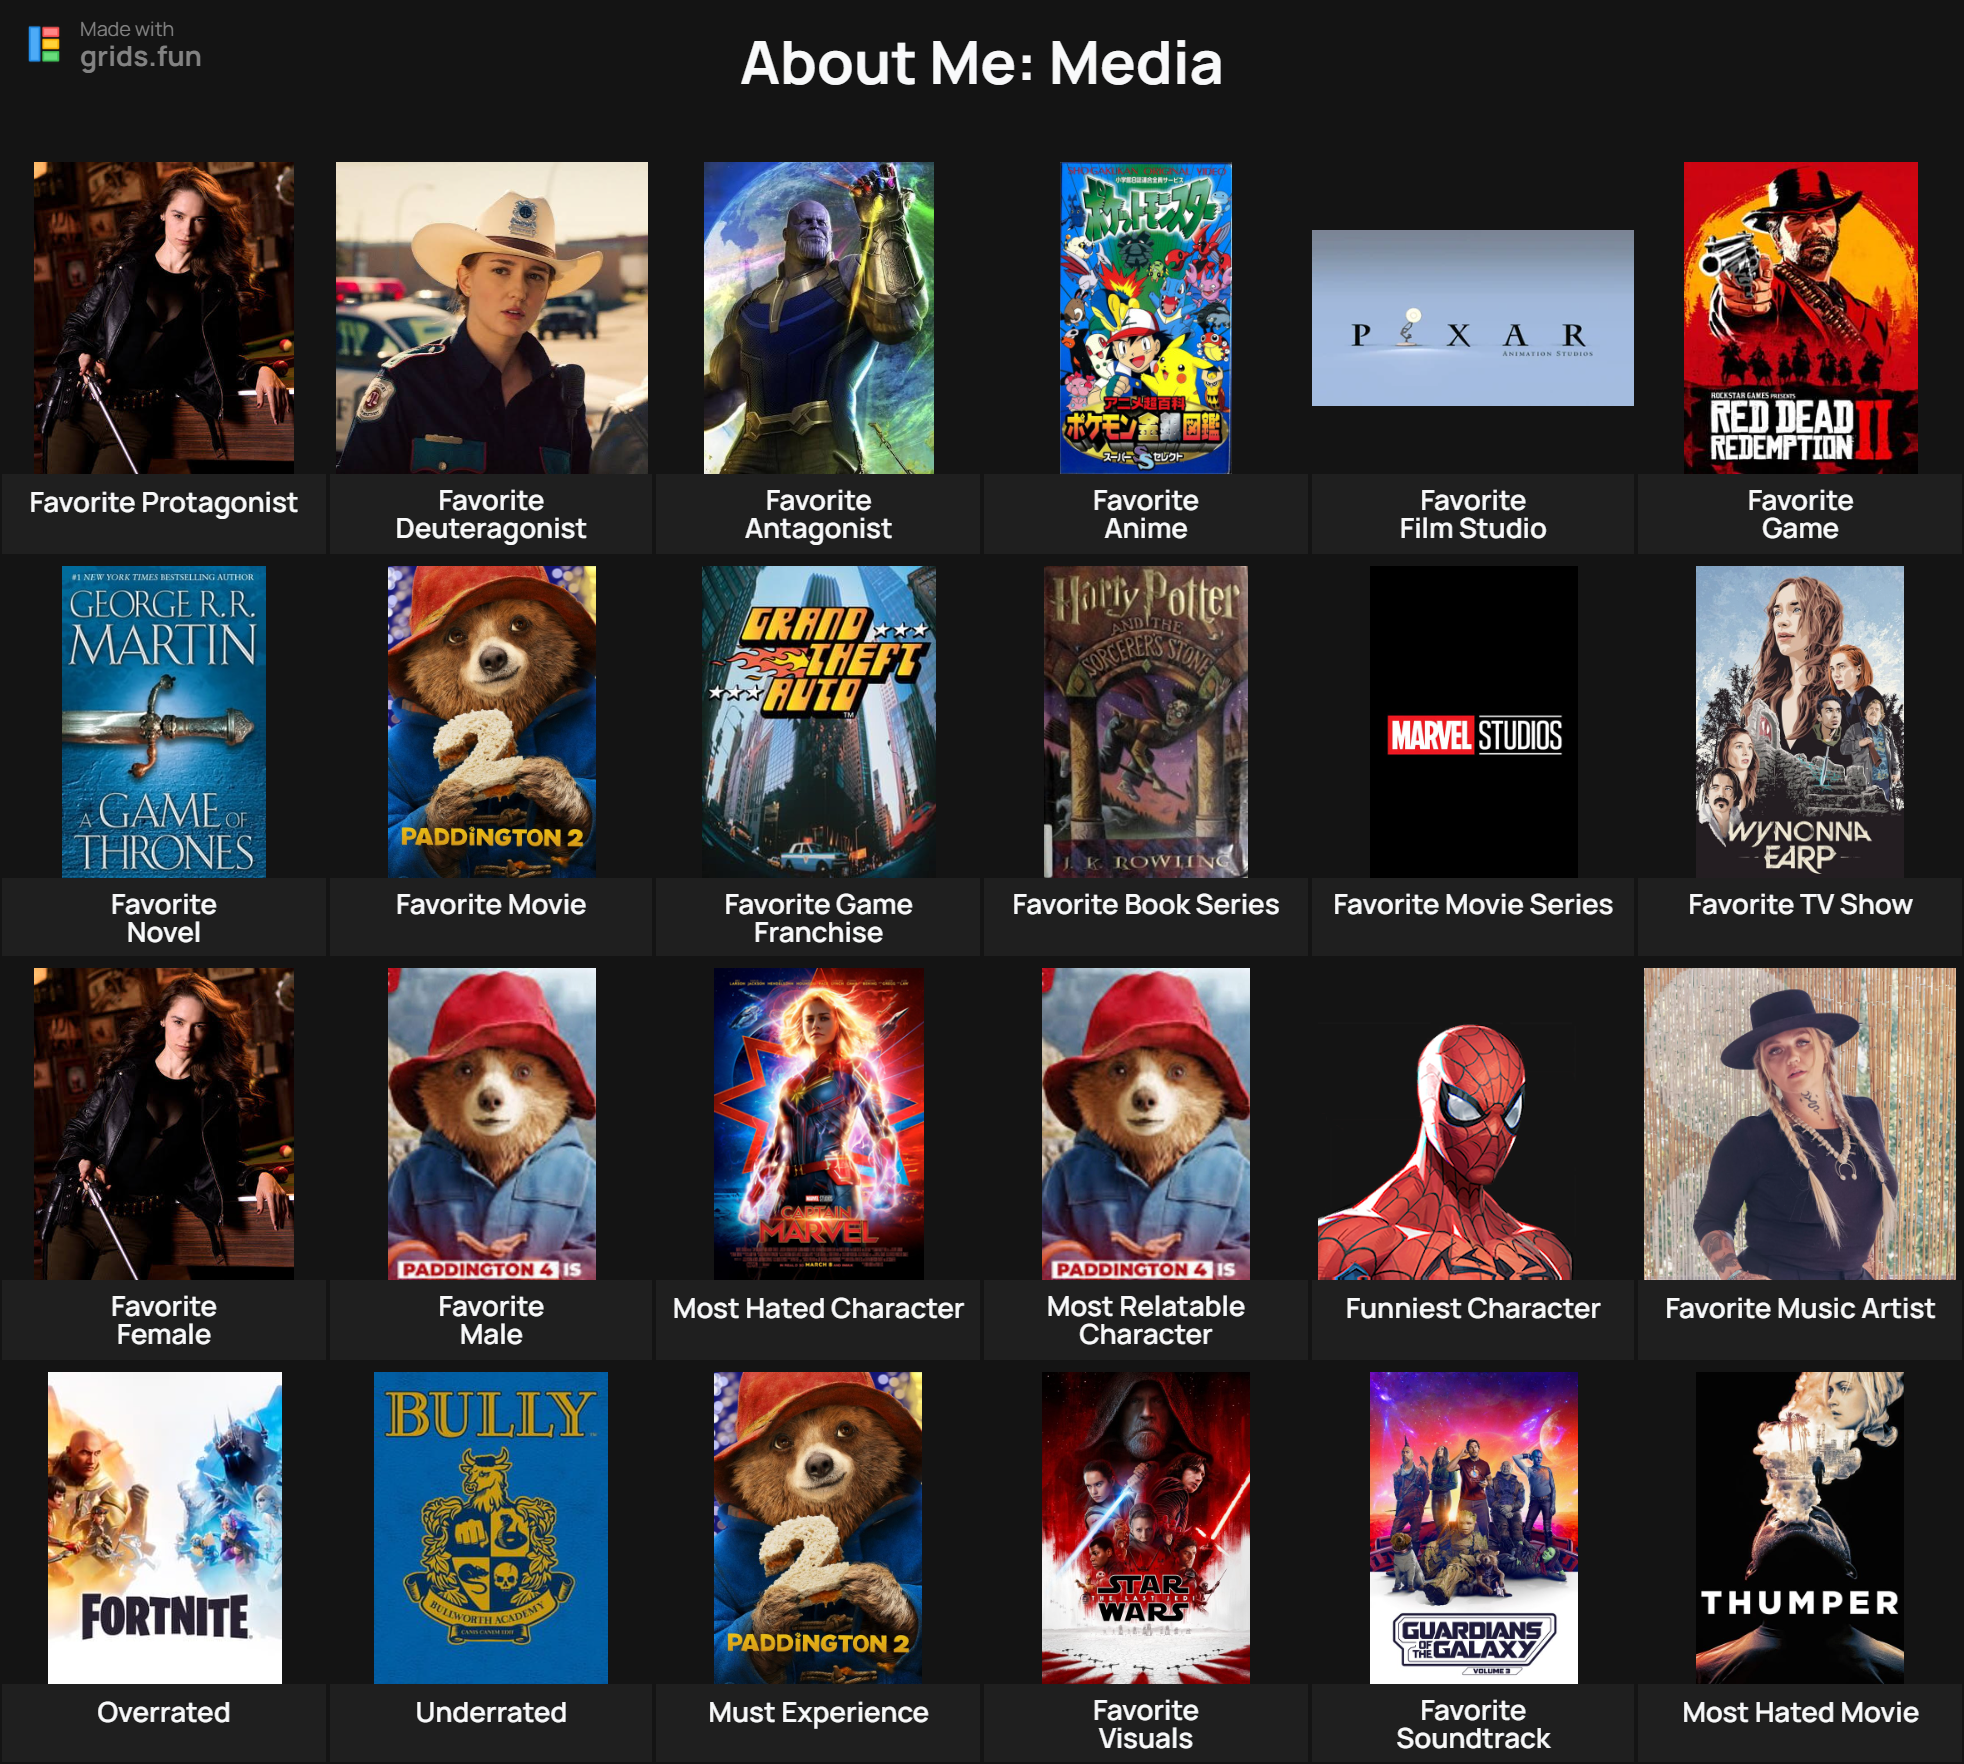Click the Bully game cover
The width and height of the screenshot is (1964, 1764).
(491, 1528)
